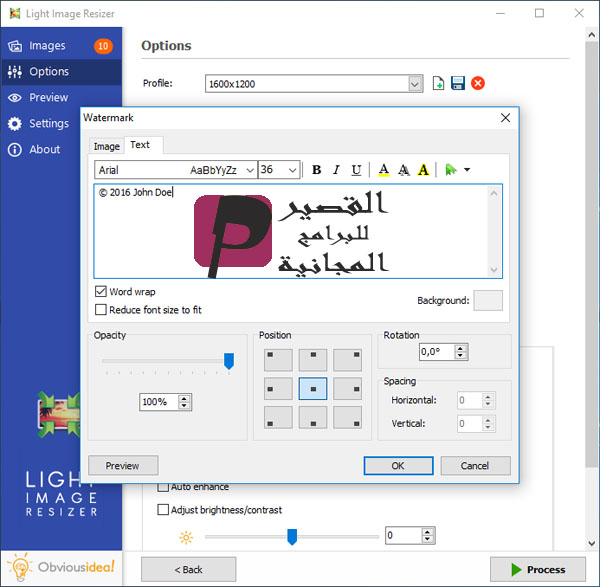The image size is (600, 587).
Task: Select the Text watermark tab
Action: tap(140, 145)
